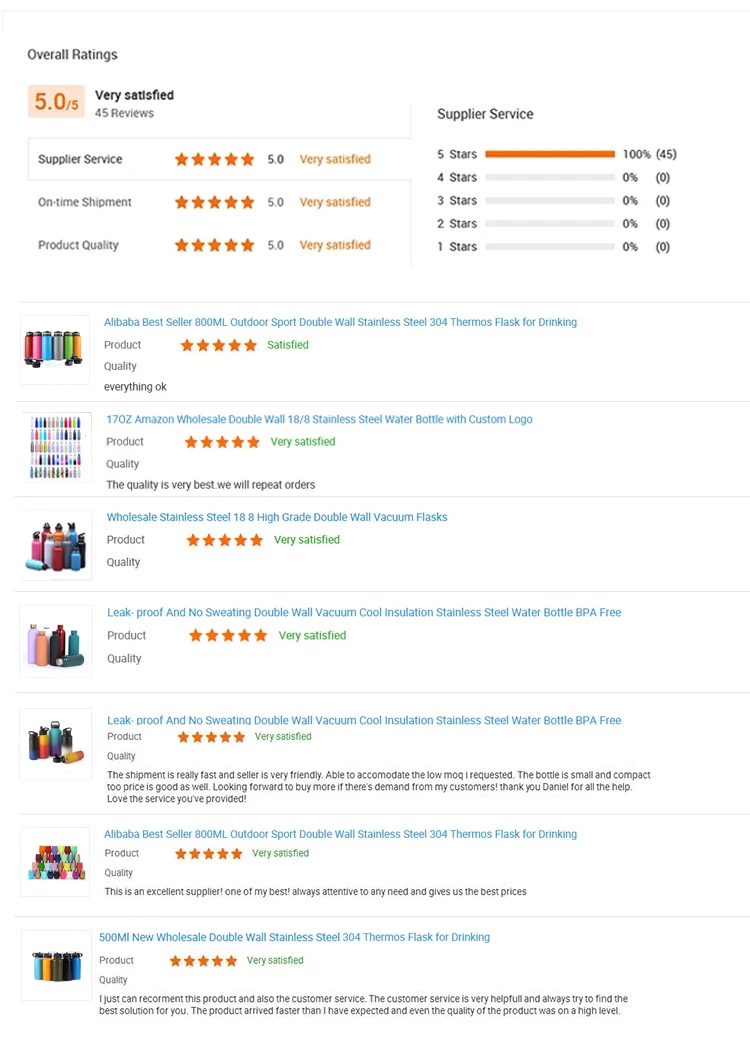750x1041 pixels.
Task: Open the 17OZ Amazon Wholesale water bottle link
Action: coord(319,419)
